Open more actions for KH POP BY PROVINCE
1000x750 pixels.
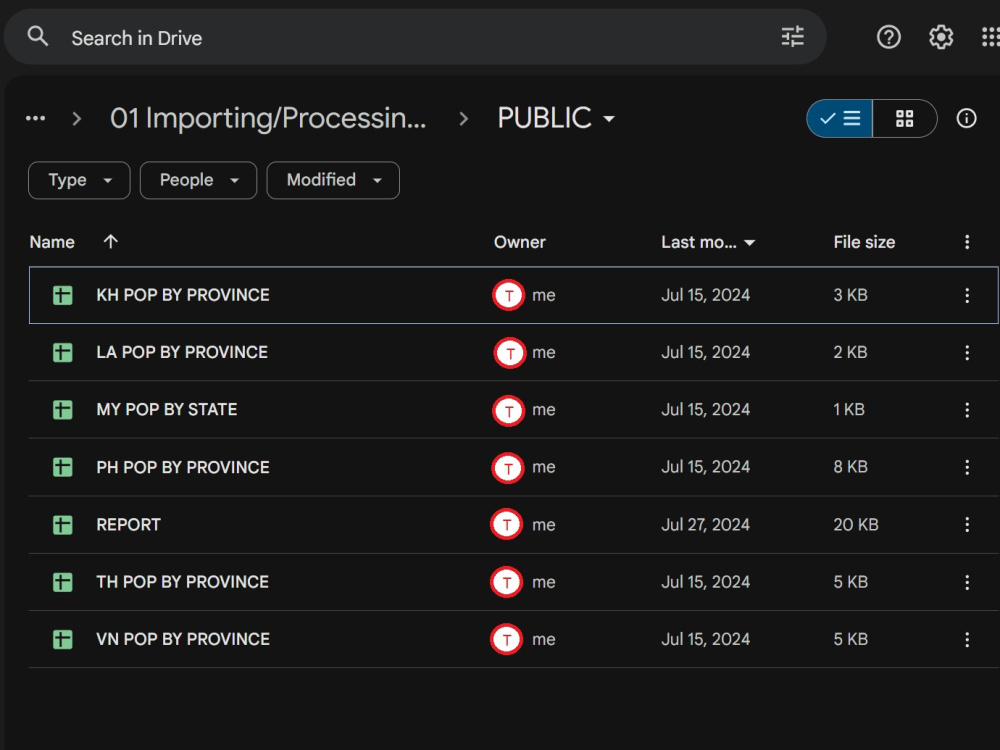tap(967, 295)
